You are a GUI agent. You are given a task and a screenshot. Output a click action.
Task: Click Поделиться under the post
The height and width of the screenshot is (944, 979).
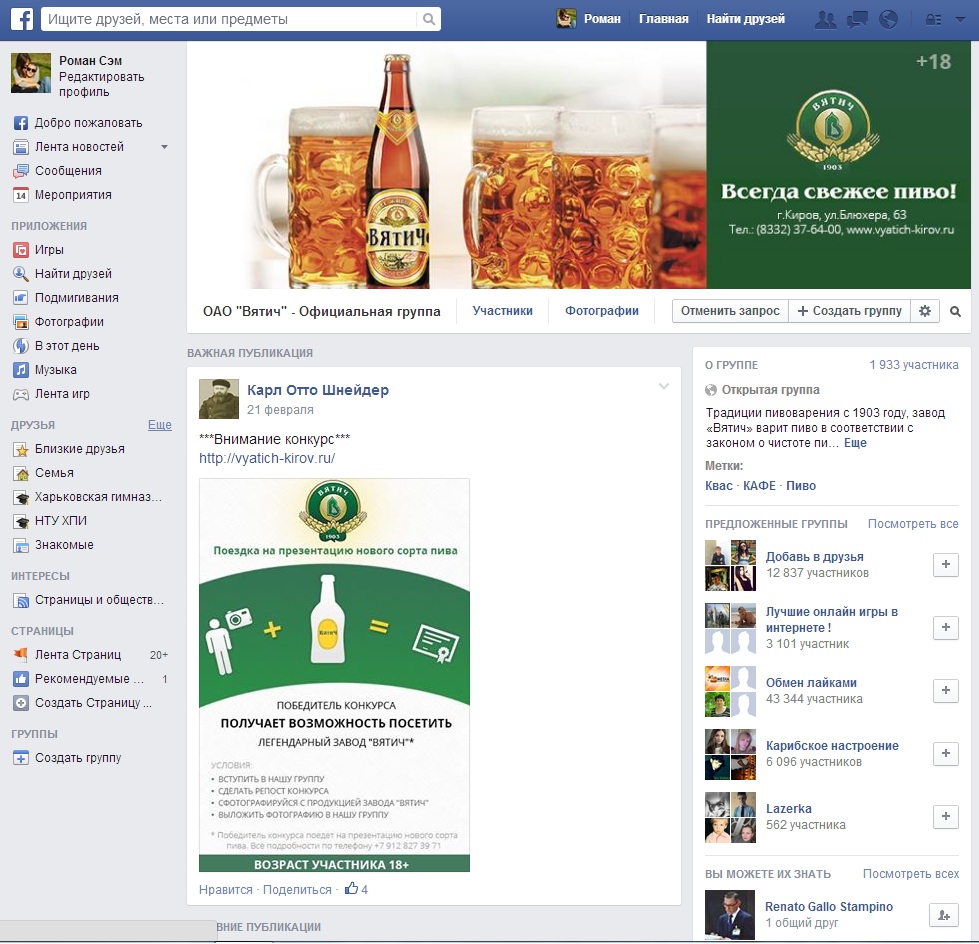pos(297,890)
